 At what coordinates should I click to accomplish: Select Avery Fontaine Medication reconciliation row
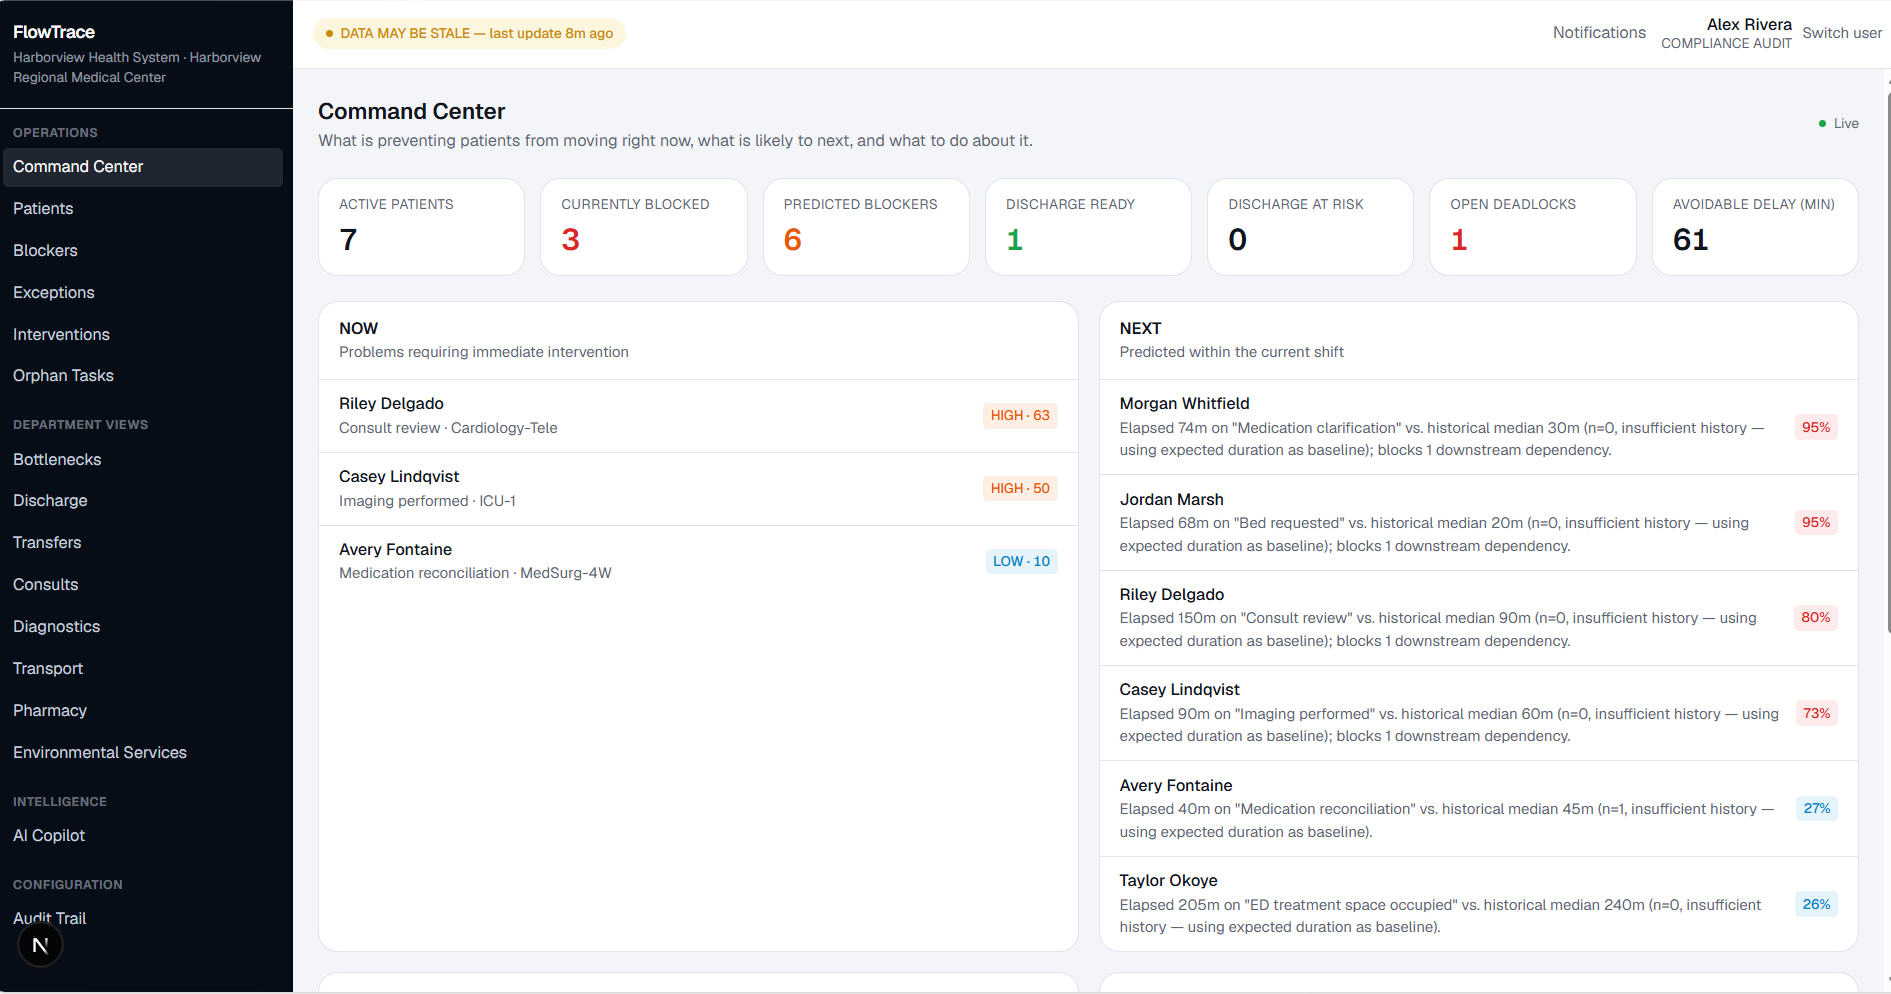point(698,562)
